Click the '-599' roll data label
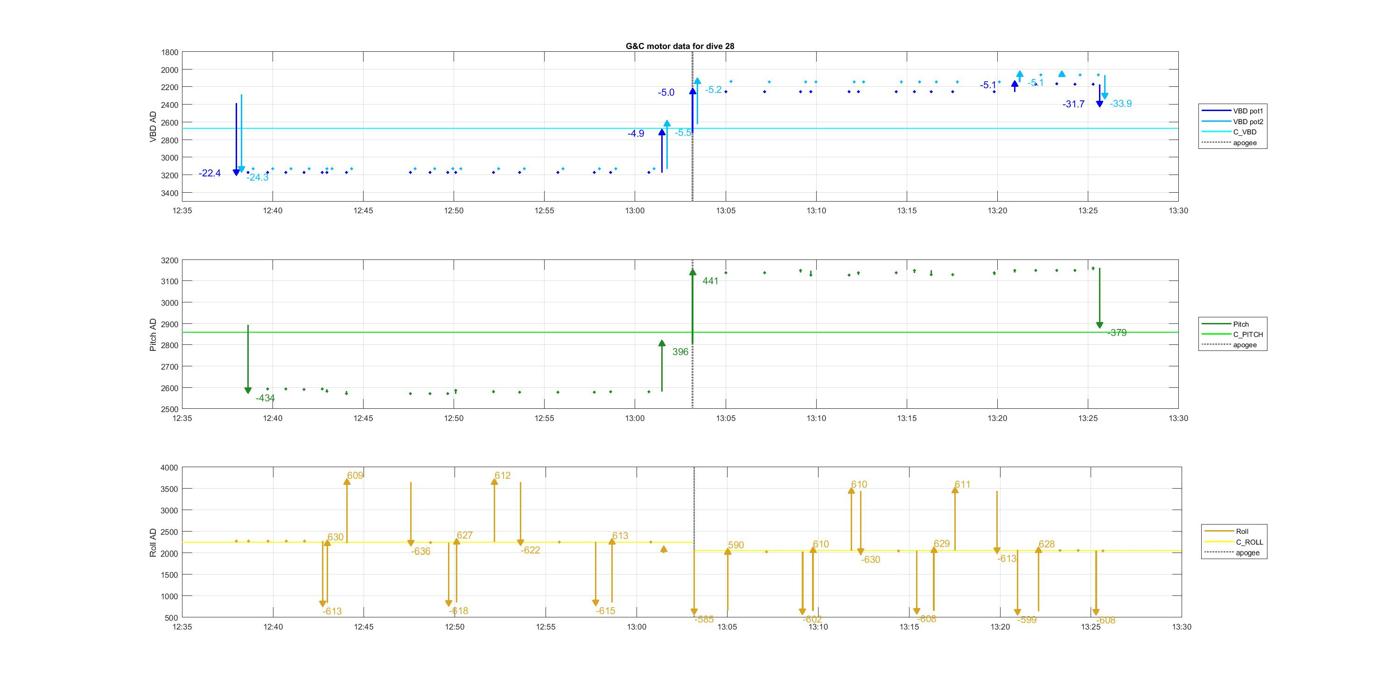This screenshot has height=693, width=1400. click(1027, 620)
